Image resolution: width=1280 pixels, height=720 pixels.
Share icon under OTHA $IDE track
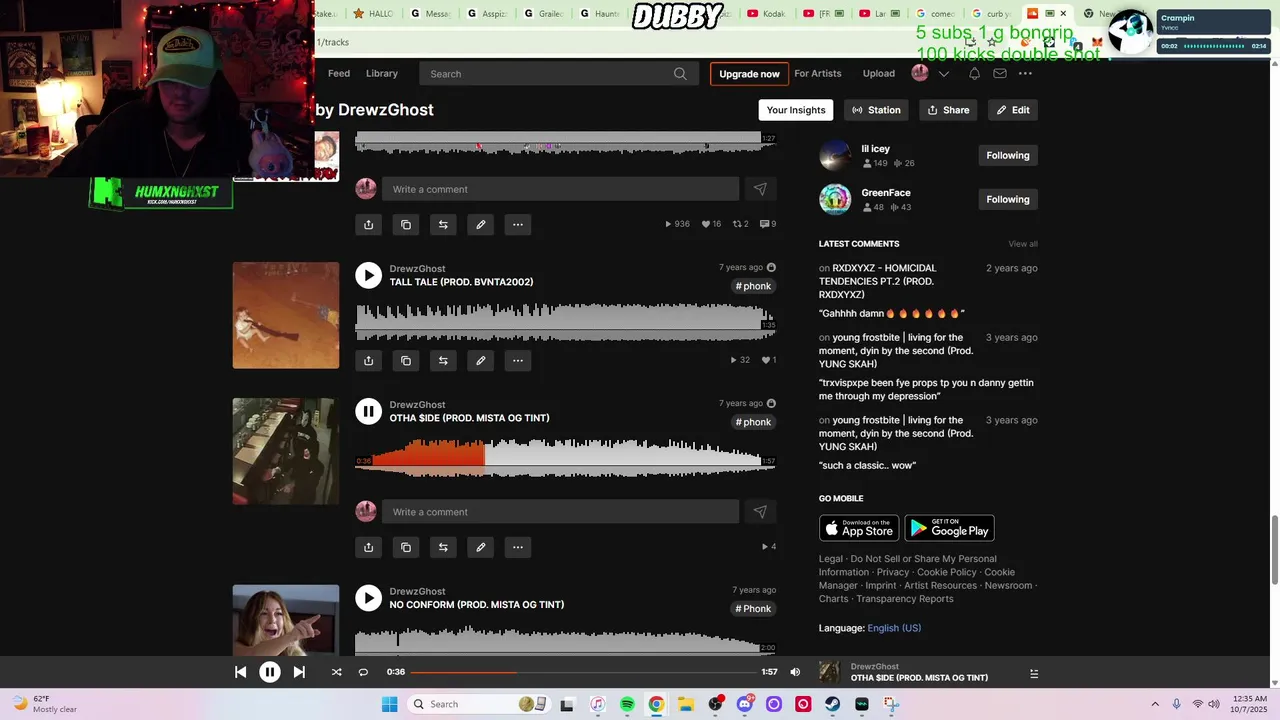(368, 547)
